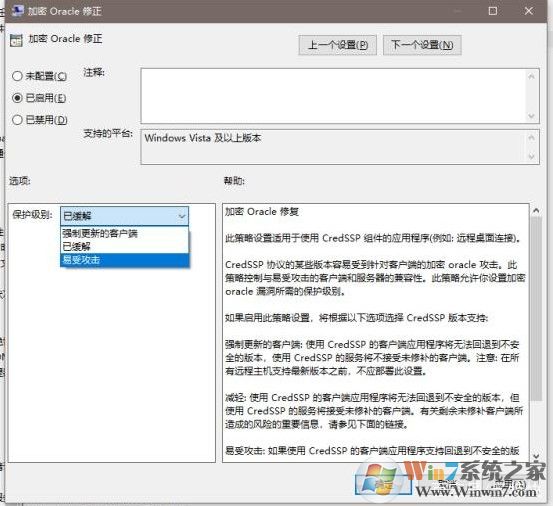Click the help paragraph starting 此策略设置适用于

(373, 238)
